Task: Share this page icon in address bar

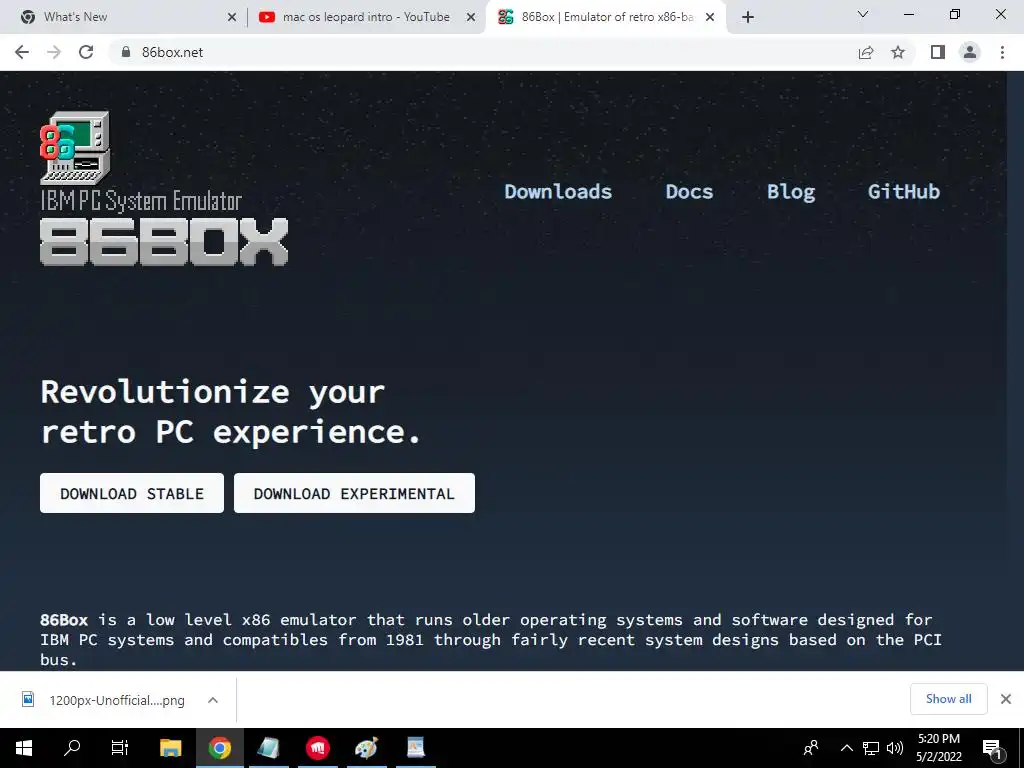Action: coord(865,52)
